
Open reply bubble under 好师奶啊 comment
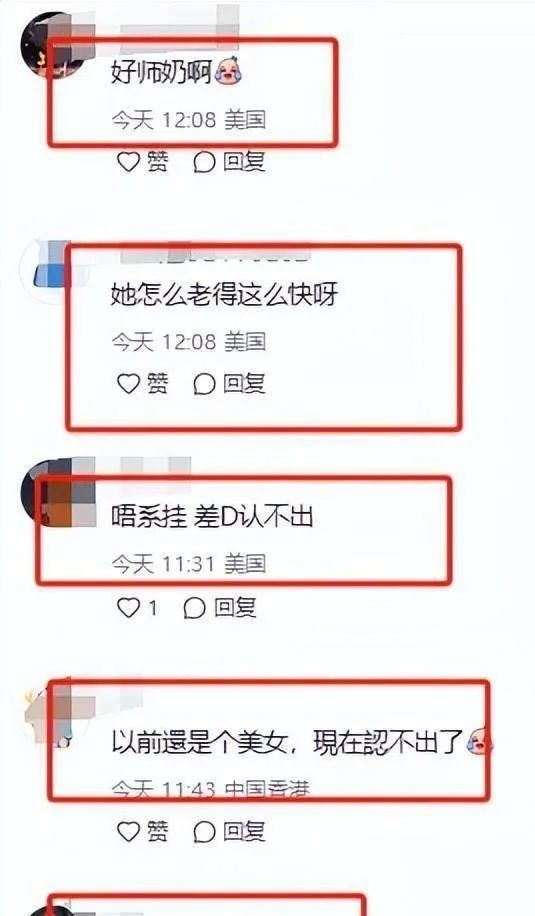pos(204,162)
